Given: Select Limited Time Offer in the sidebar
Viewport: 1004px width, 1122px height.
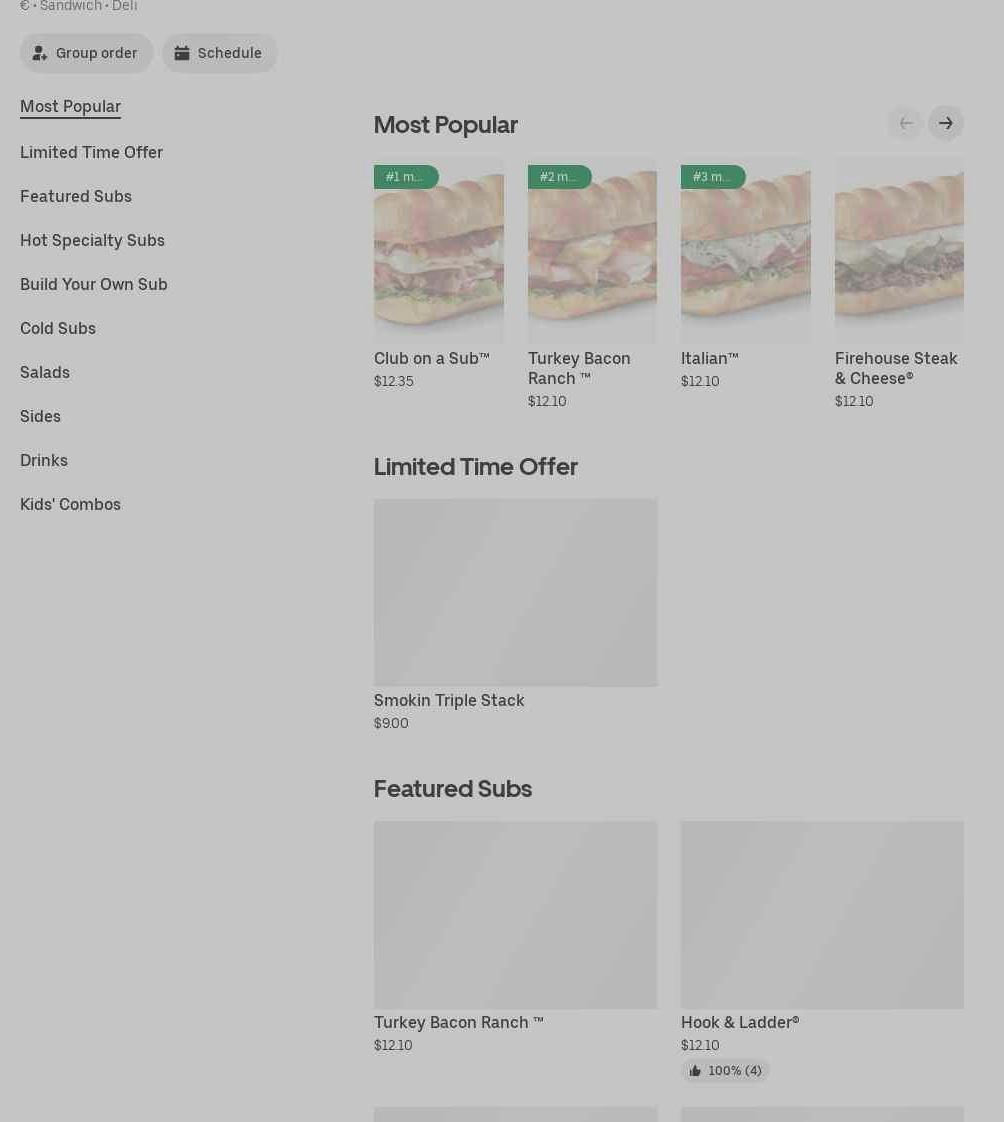Looking at the screenshot, I should pos(92,152).
